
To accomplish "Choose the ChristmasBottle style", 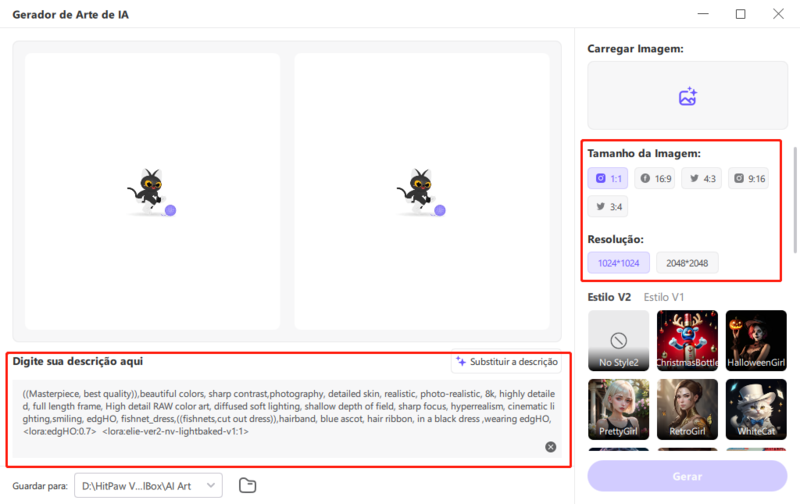I will click(x=686, y=340).
